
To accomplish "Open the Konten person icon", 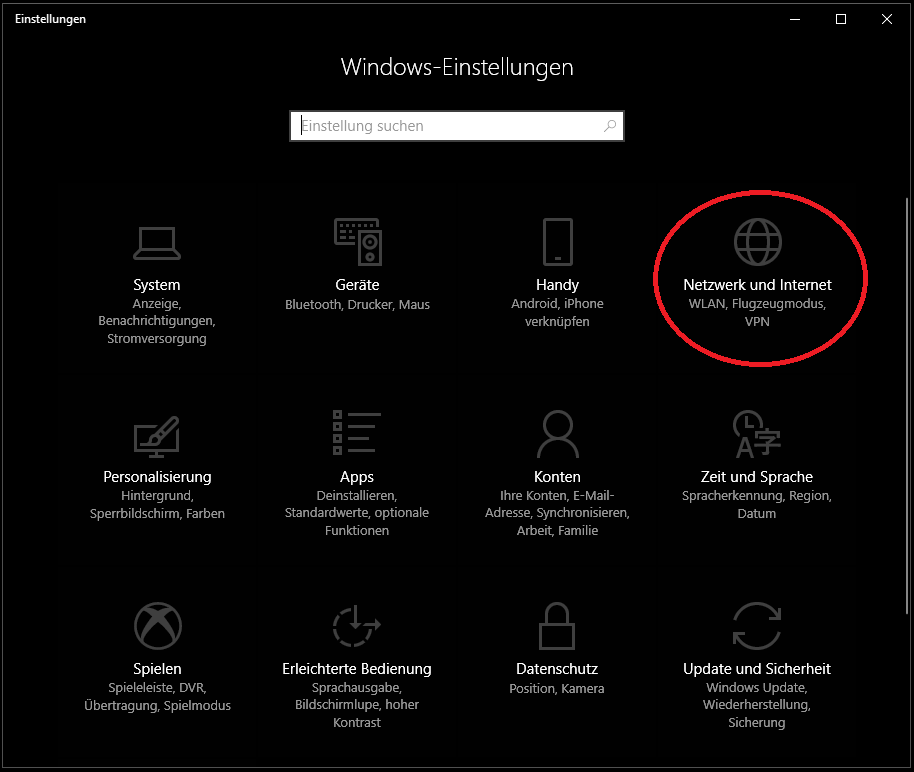I will click(x=557, y=434).
